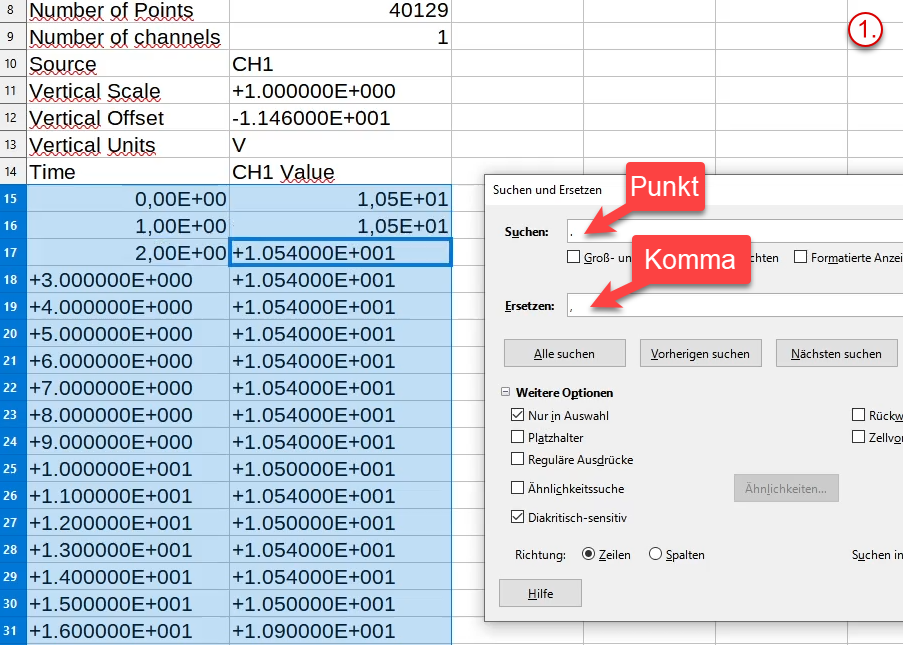Click the '+5.000000E+000' cell

tap(128, 334)
